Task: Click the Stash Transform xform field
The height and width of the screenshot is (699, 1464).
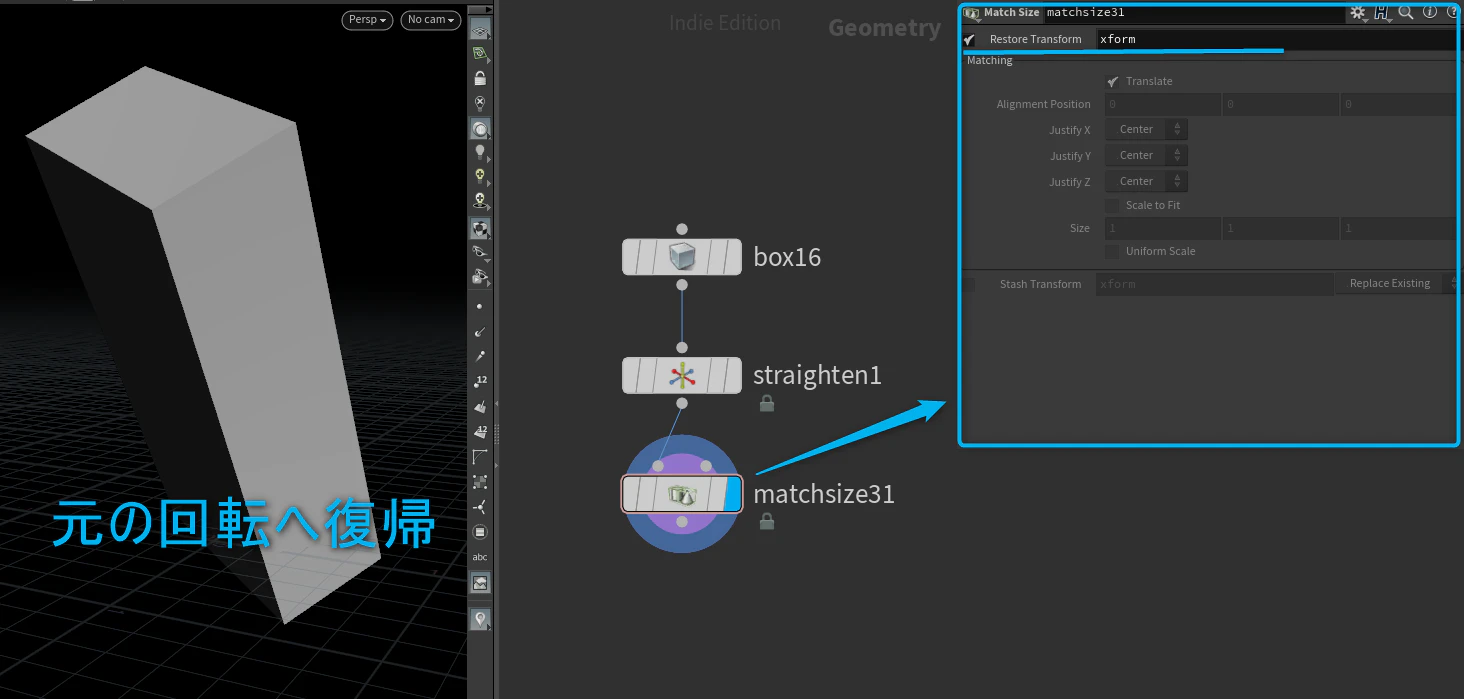Action: [x=1214, y=284]
